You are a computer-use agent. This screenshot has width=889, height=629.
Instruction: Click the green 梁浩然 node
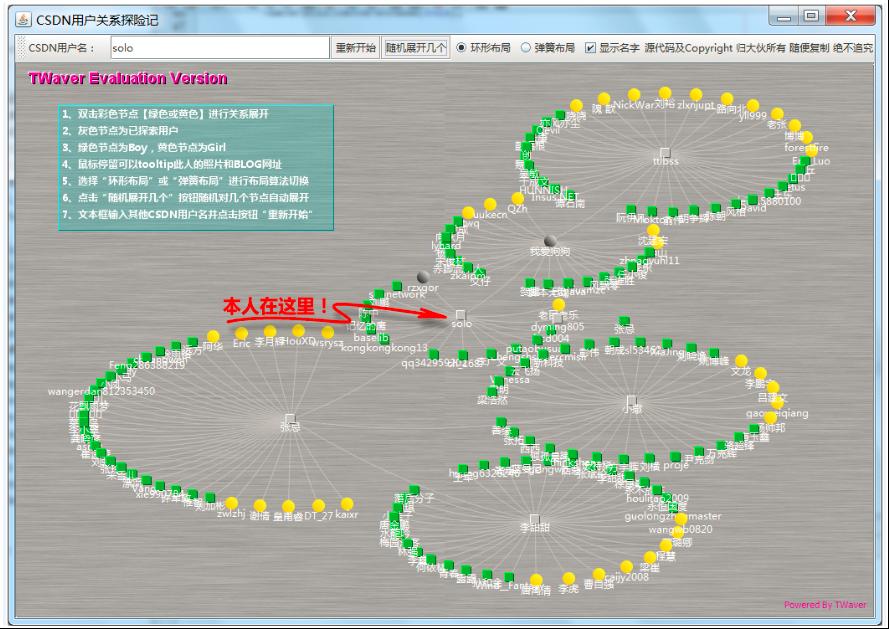(492, 391)
